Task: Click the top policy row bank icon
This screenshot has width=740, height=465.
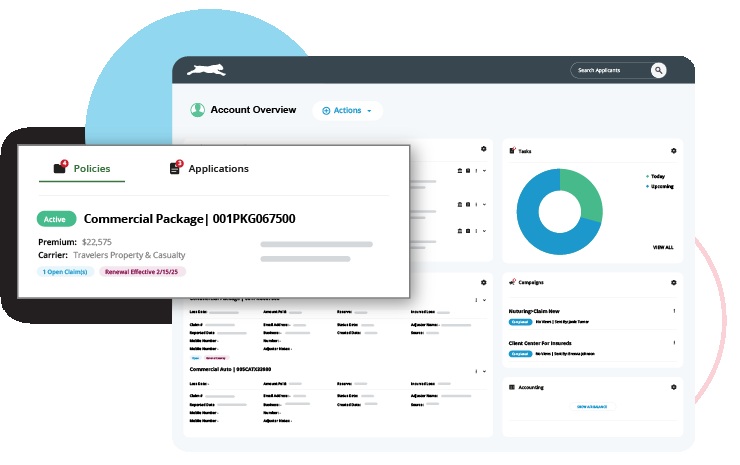Action: pos(460,171)
